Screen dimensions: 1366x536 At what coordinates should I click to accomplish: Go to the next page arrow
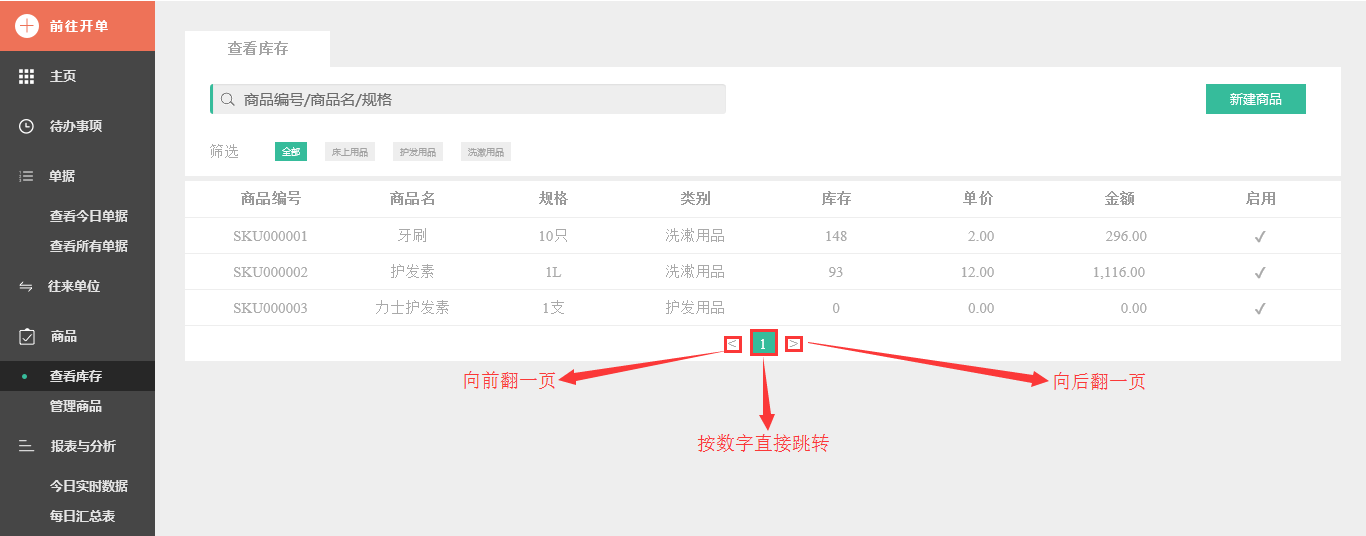pos(793,344)
